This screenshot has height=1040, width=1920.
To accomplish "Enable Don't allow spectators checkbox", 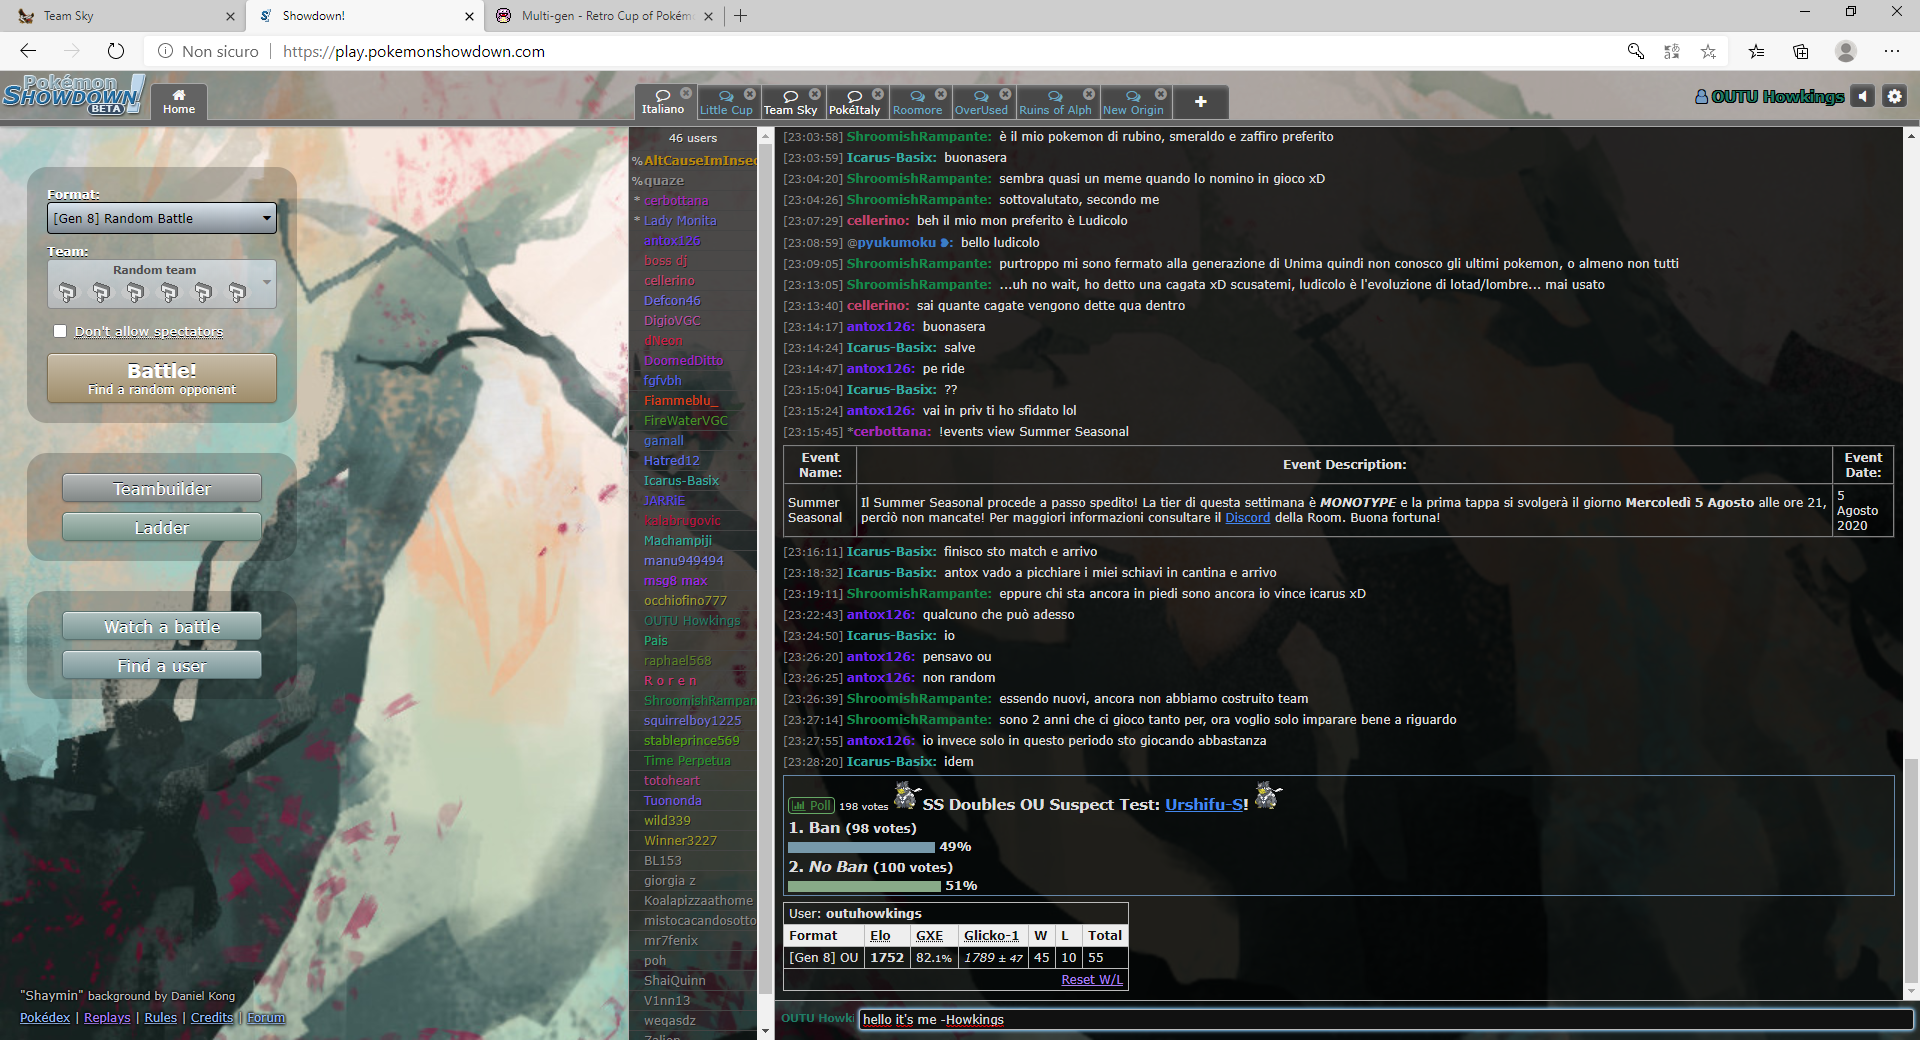I will 60,331.
